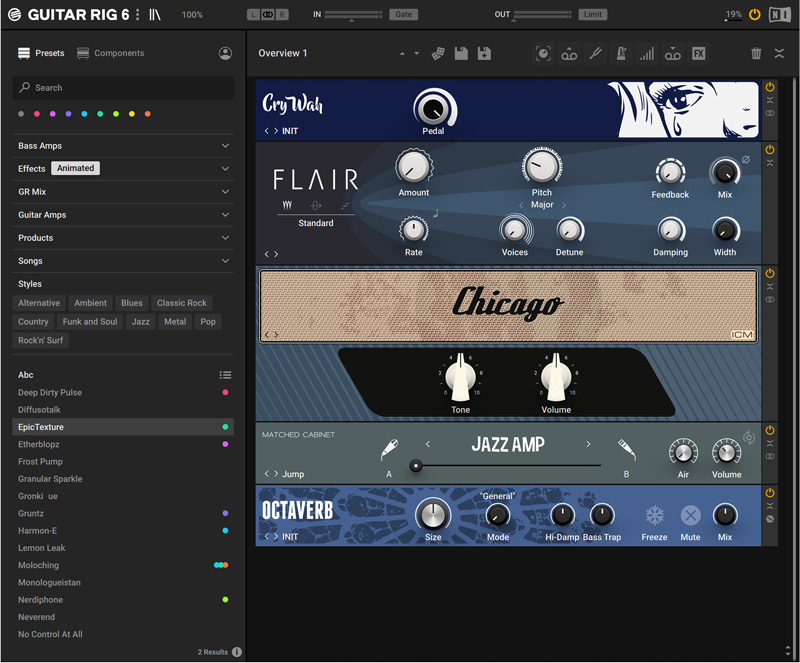Load the Nerdiphone preset
The height and width of the screenshot is (663, 800).
(x=122, y=600)
